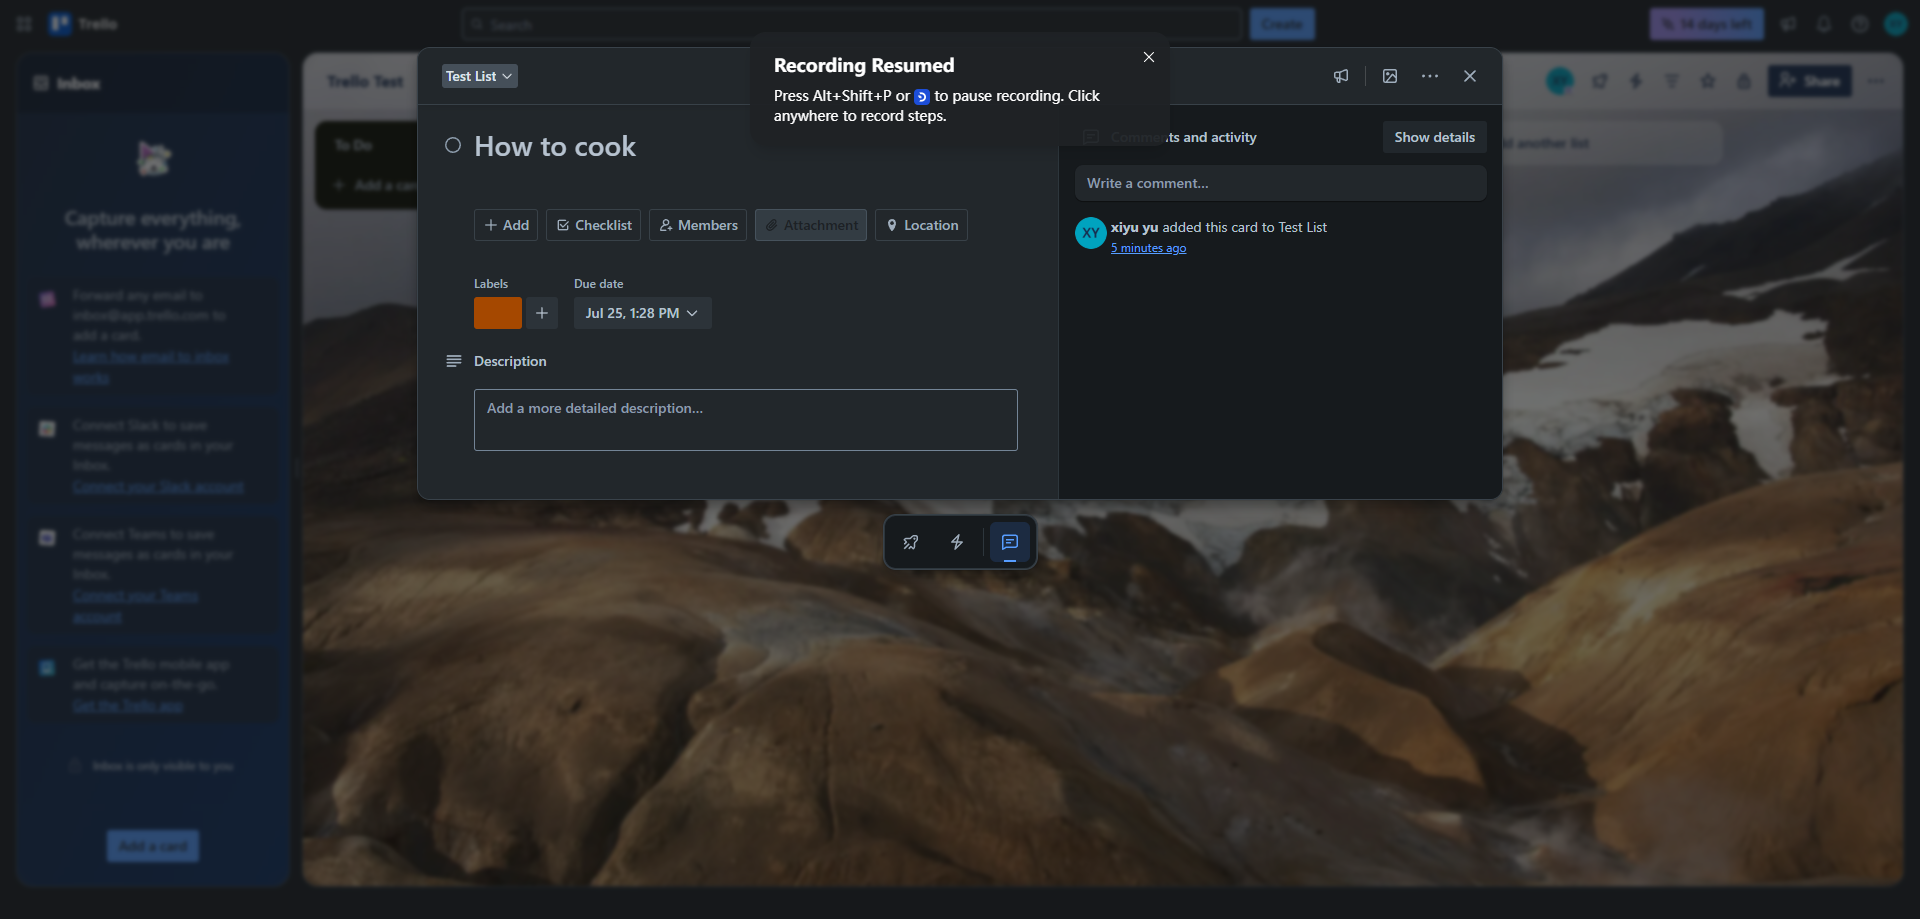Click the Add button in card
This screenshot has width=1920, height=919.
click(x=506, y=225)
